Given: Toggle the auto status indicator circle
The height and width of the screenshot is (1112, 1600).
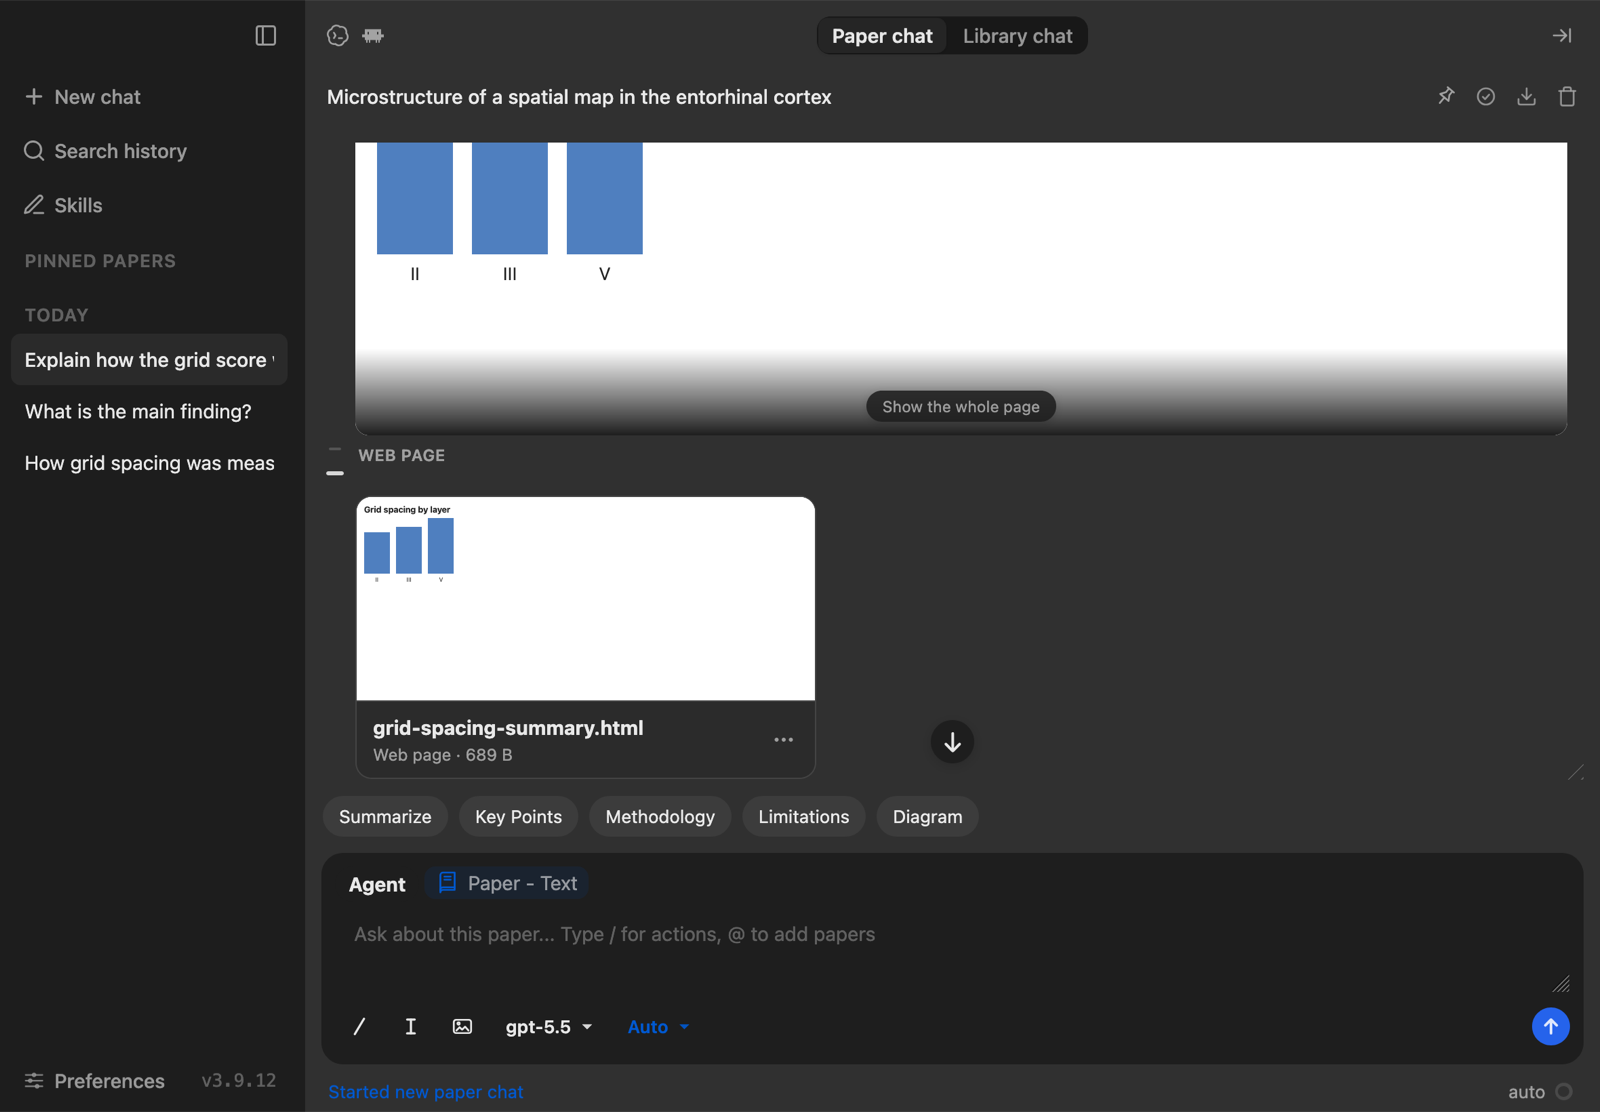Looking at the screenshot, I should 1564,1092.
